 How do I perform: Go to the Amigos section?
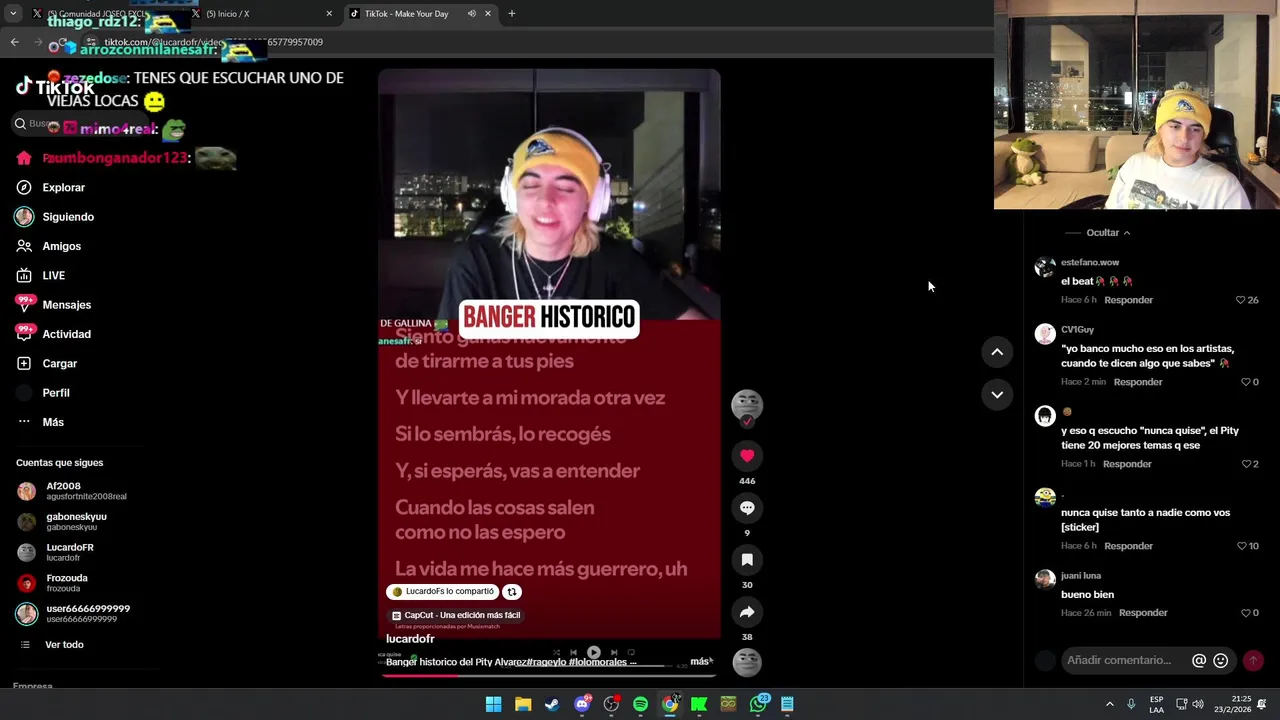click(62, 246)
